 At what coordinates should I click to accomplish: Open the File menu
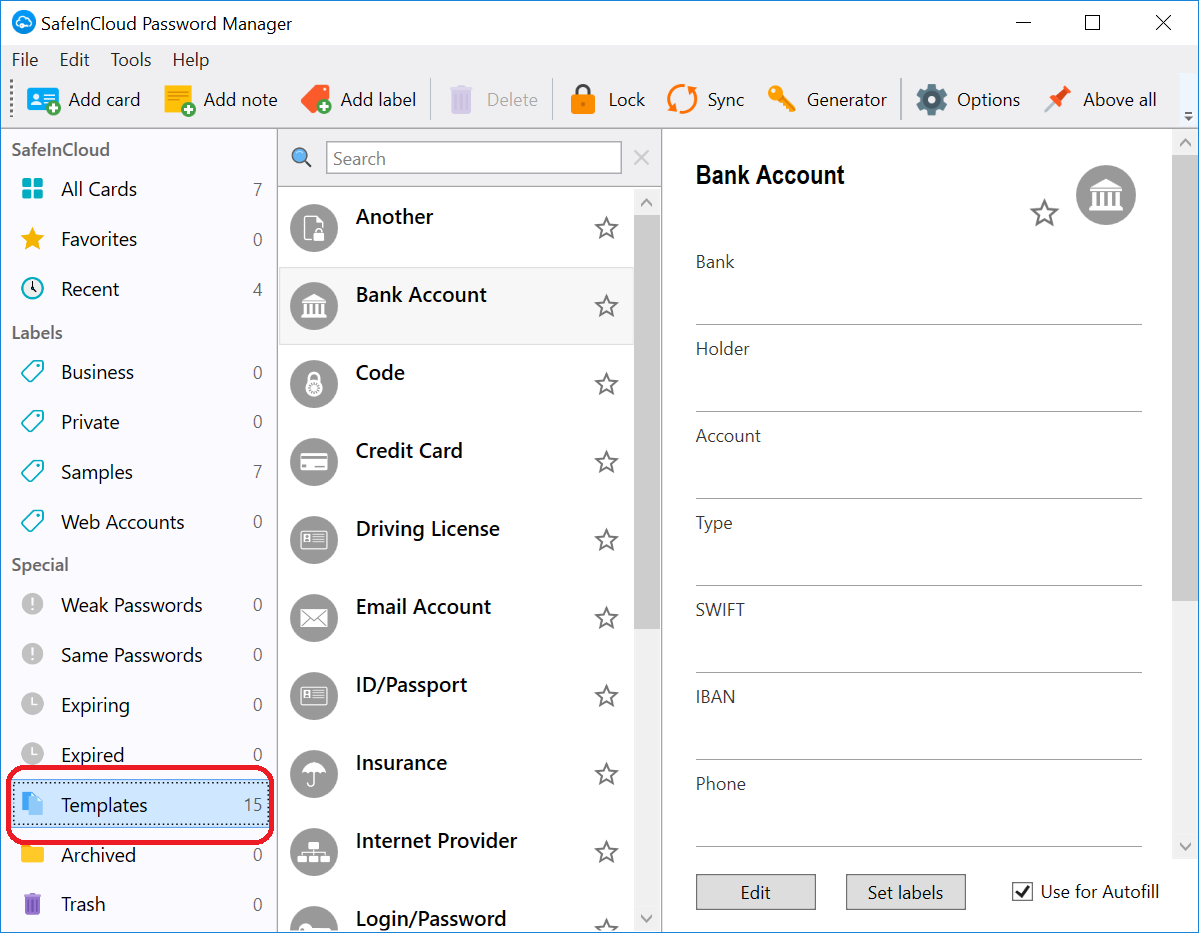(24, 60)
